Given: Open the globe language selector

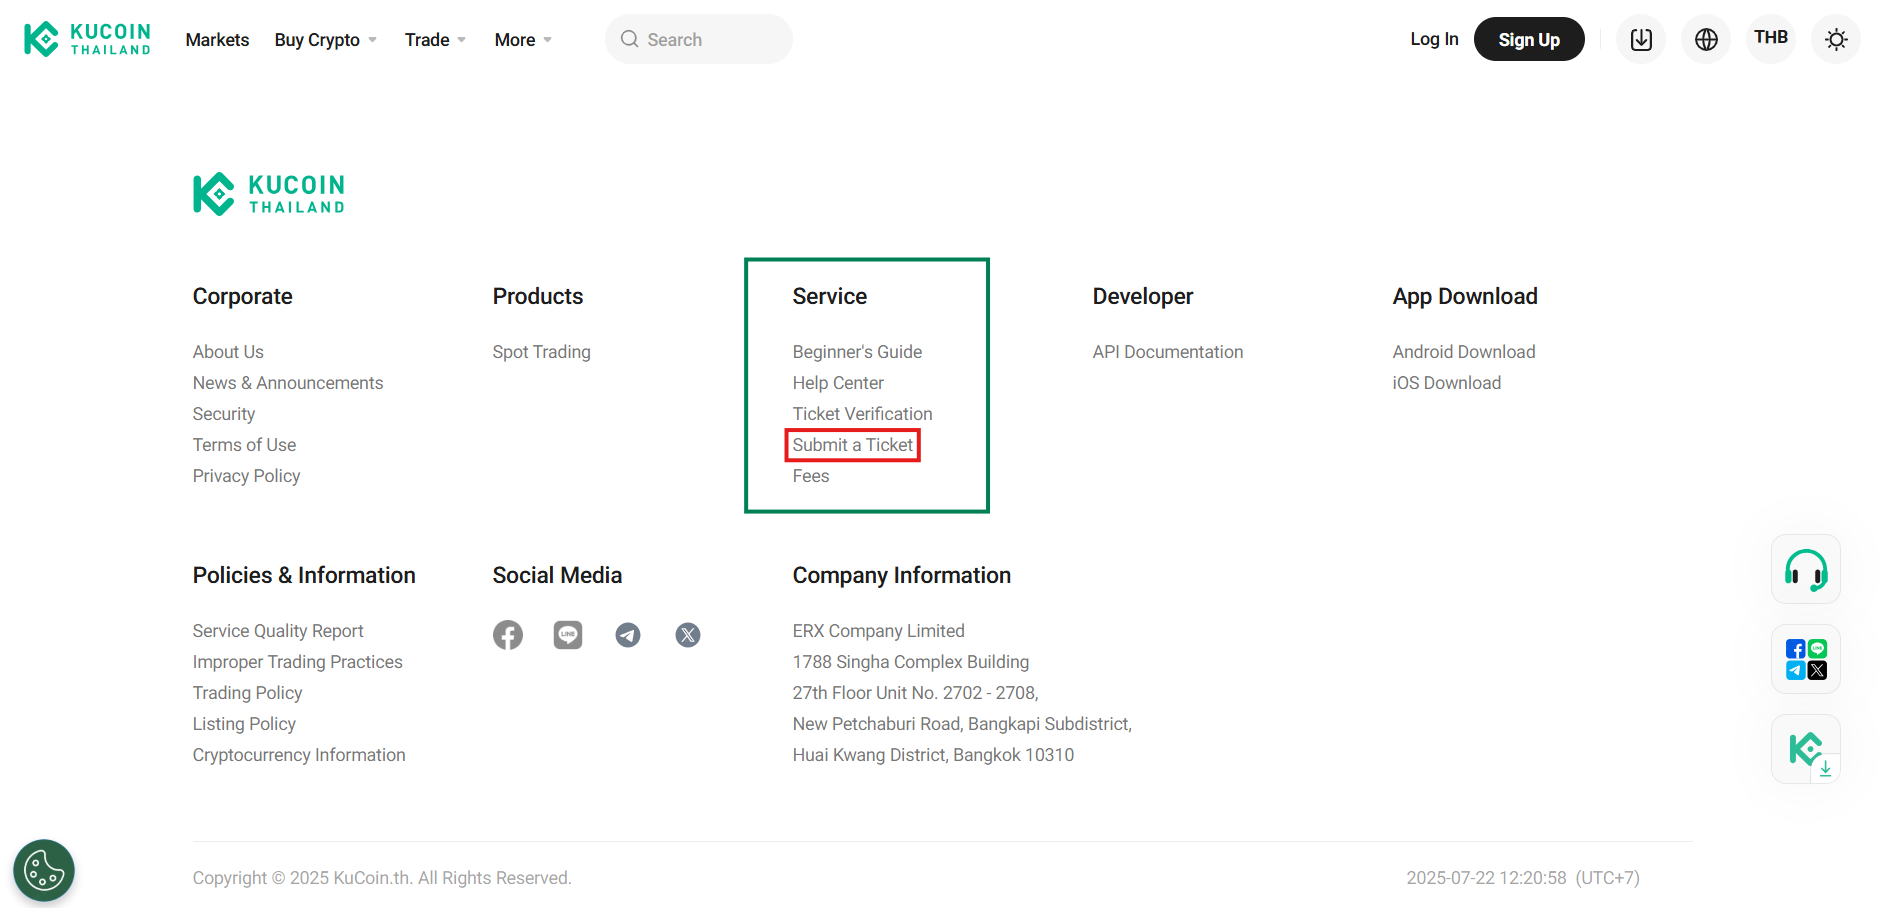Looking at the screenshot, I should tap(1706, 40).
